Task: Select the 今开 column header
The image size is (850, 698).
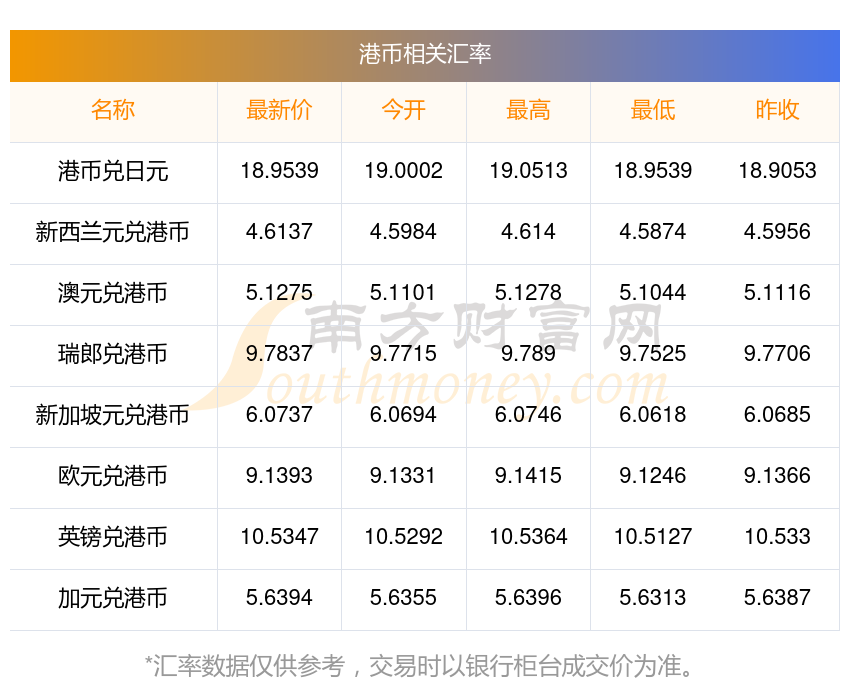Action: click(403, 110)
